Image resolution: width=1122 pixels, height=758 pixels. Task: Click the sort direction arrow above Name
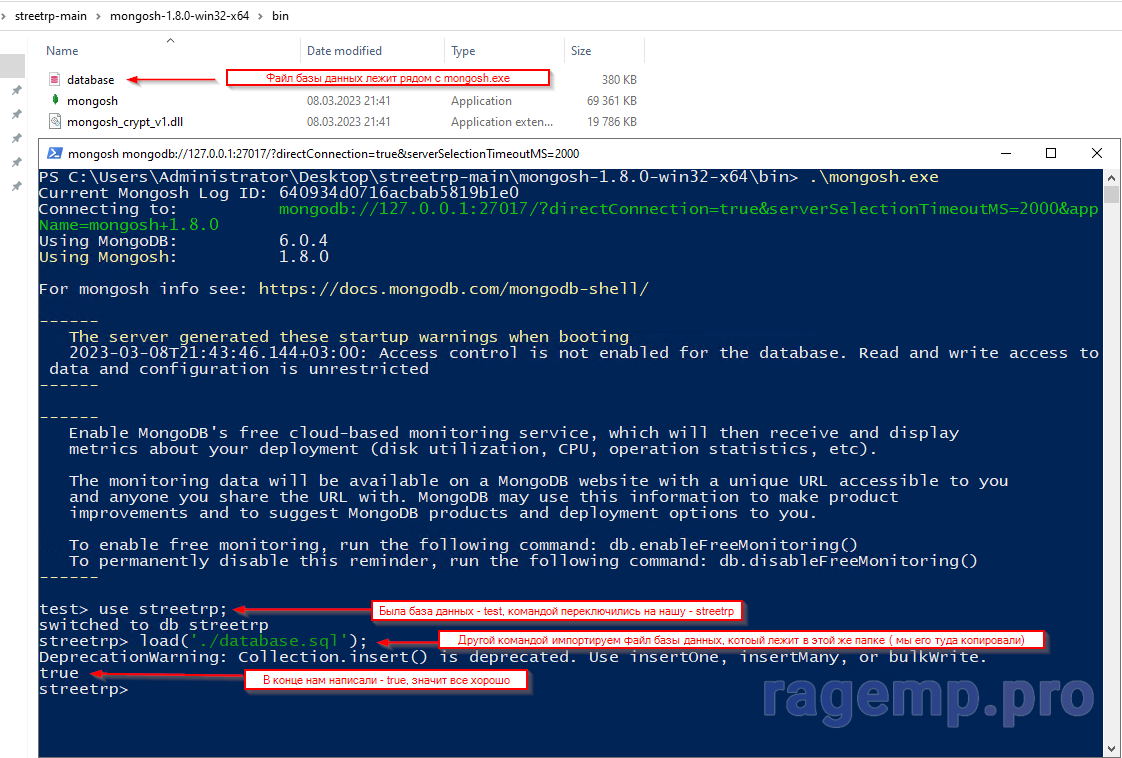coord(170,40)
